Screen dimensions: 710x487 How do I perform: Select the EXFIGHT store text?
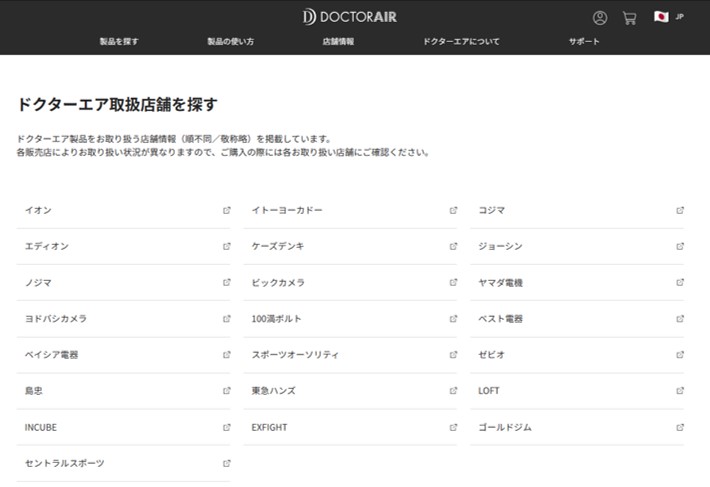pyautogui.click(x=269, y=427)
